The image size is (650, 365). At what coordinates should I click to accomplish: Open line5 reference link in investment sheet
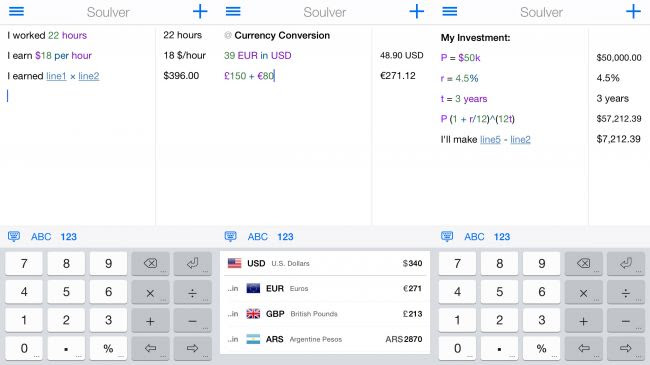[490, 139]
